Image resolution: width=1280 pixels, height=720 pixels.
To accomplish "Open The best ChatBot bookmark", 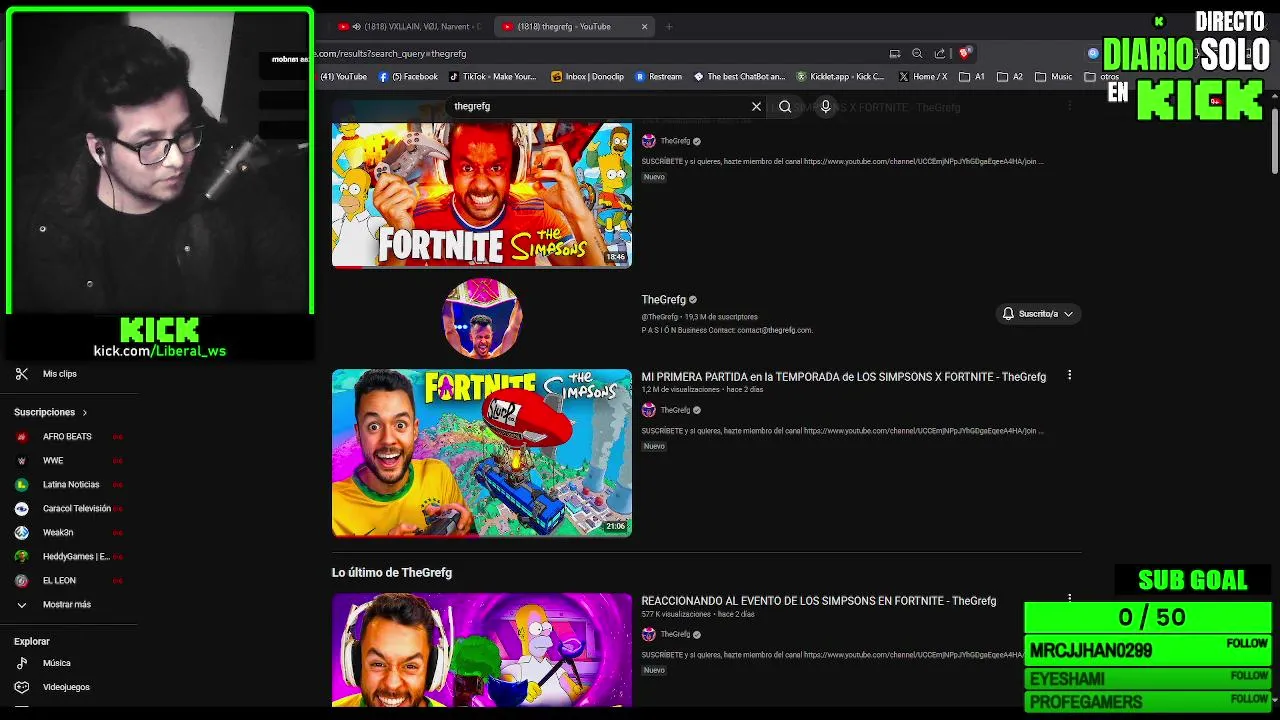I will 739,77.
